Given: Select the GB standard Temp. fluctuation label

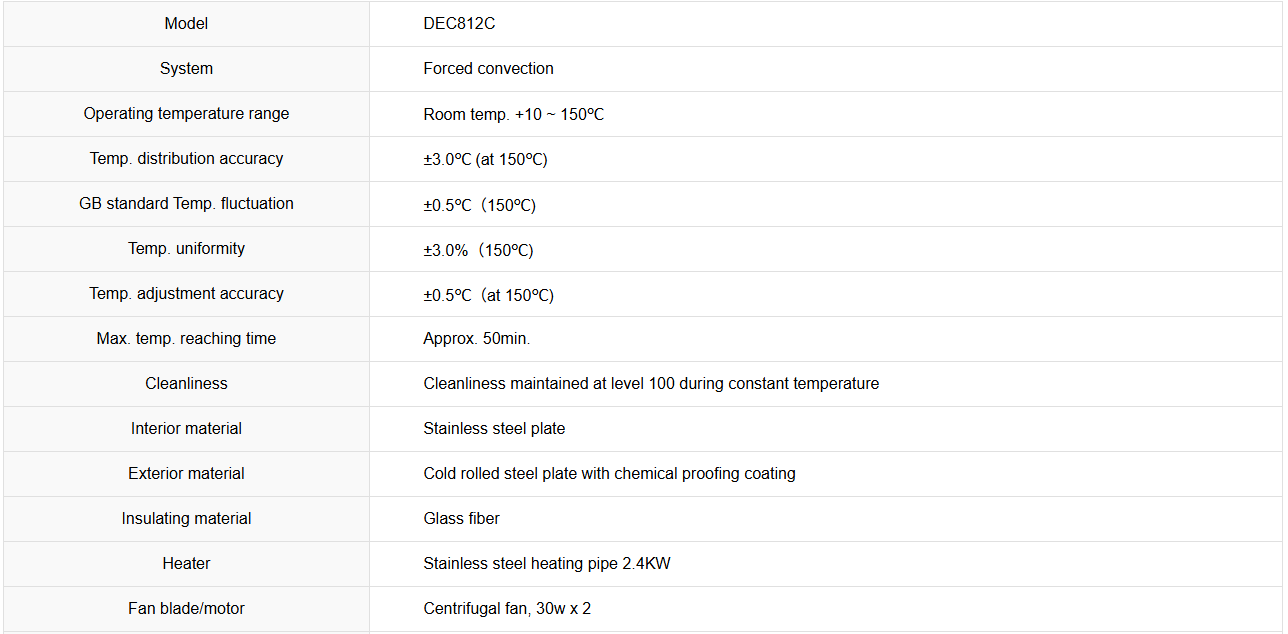Looking at the screenshot, I should pyautogui.click(x=186, y=203).
